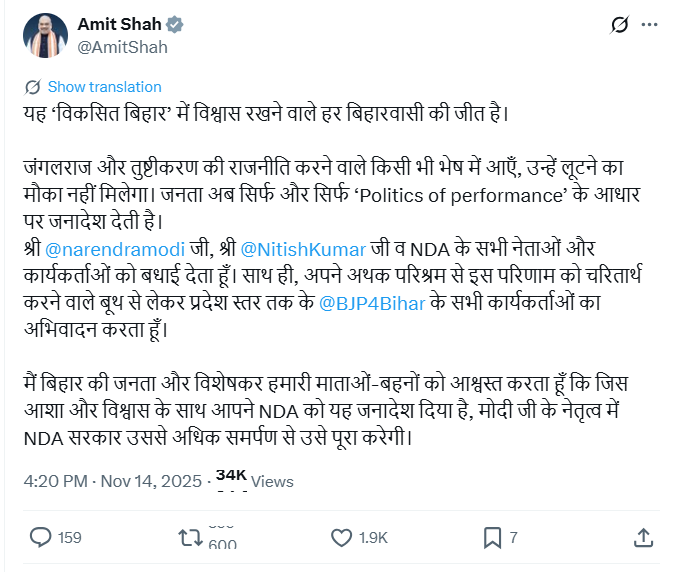Screen dimensions: 676x572
Task: Toggle the bookmark icon
Action: tap(491, 538)
